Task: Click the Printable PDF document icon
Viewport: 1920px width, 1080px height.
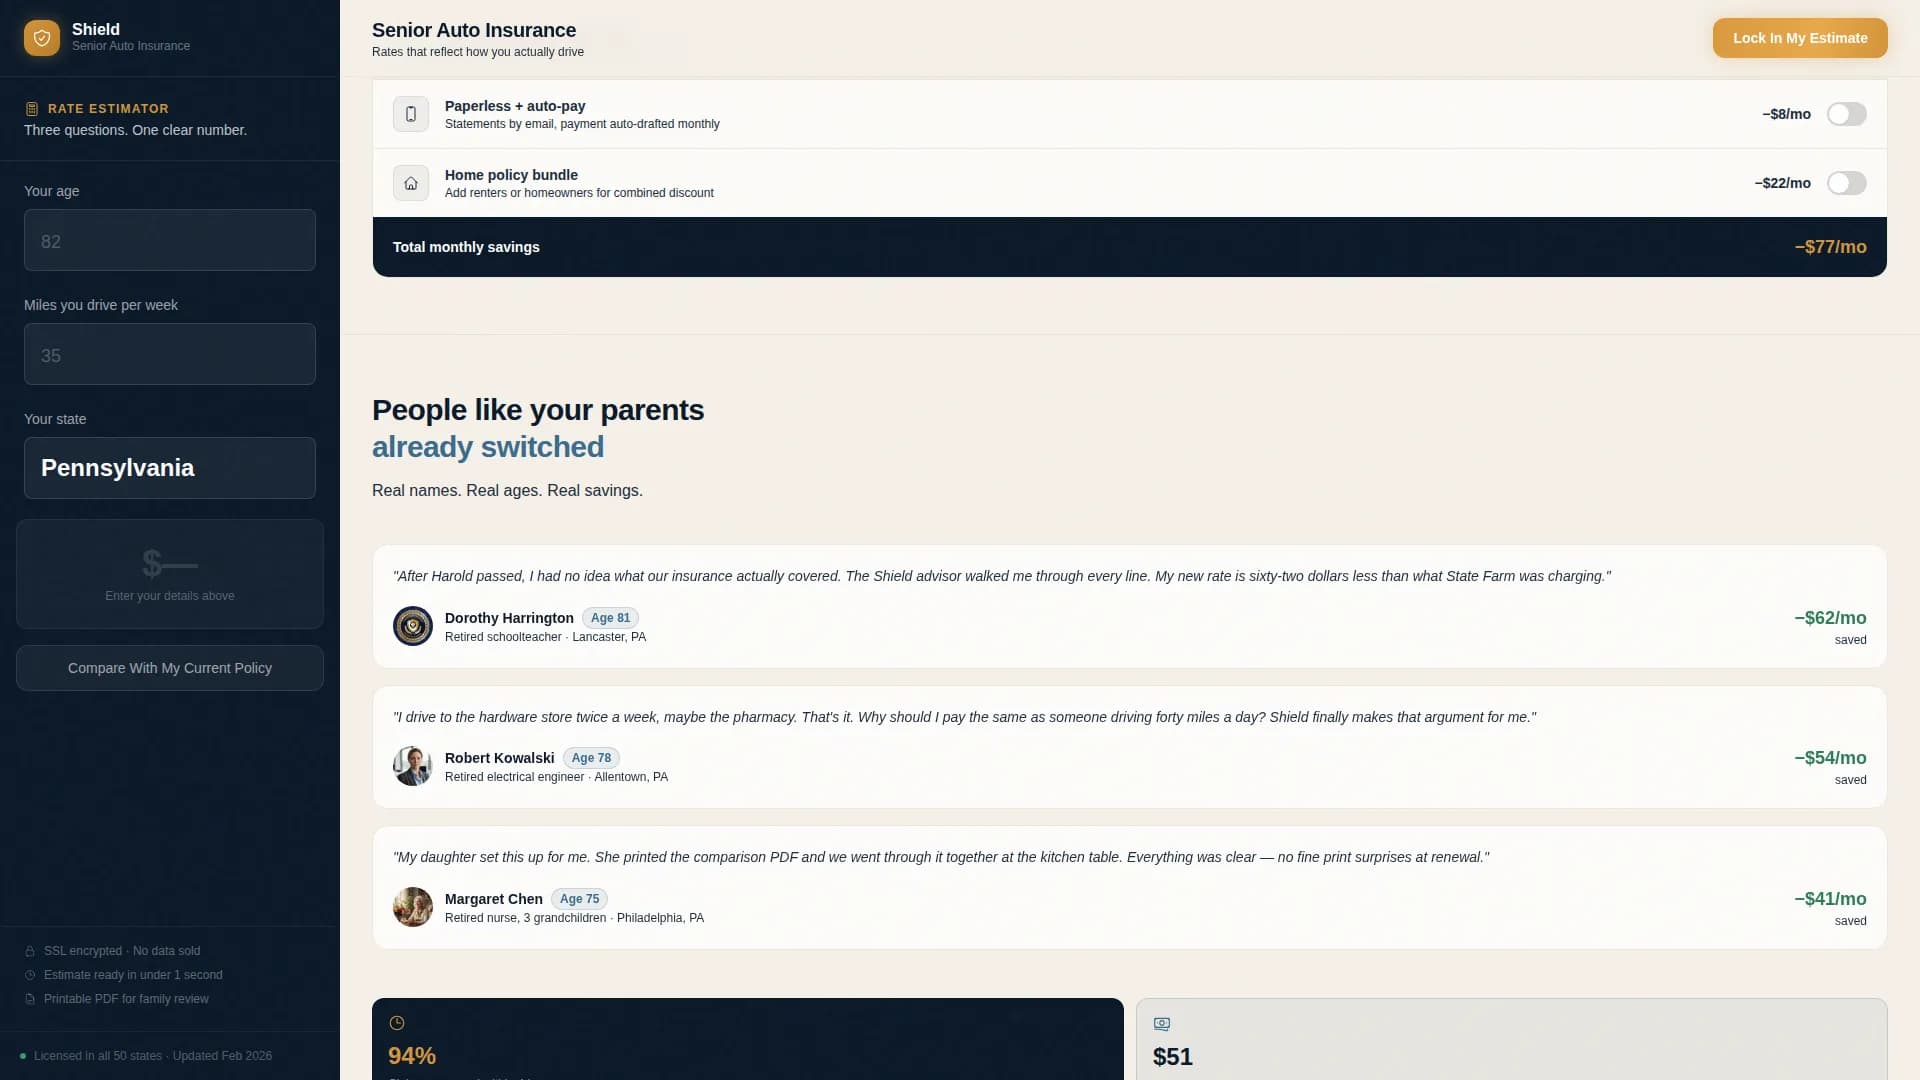Action: [30, 999]
